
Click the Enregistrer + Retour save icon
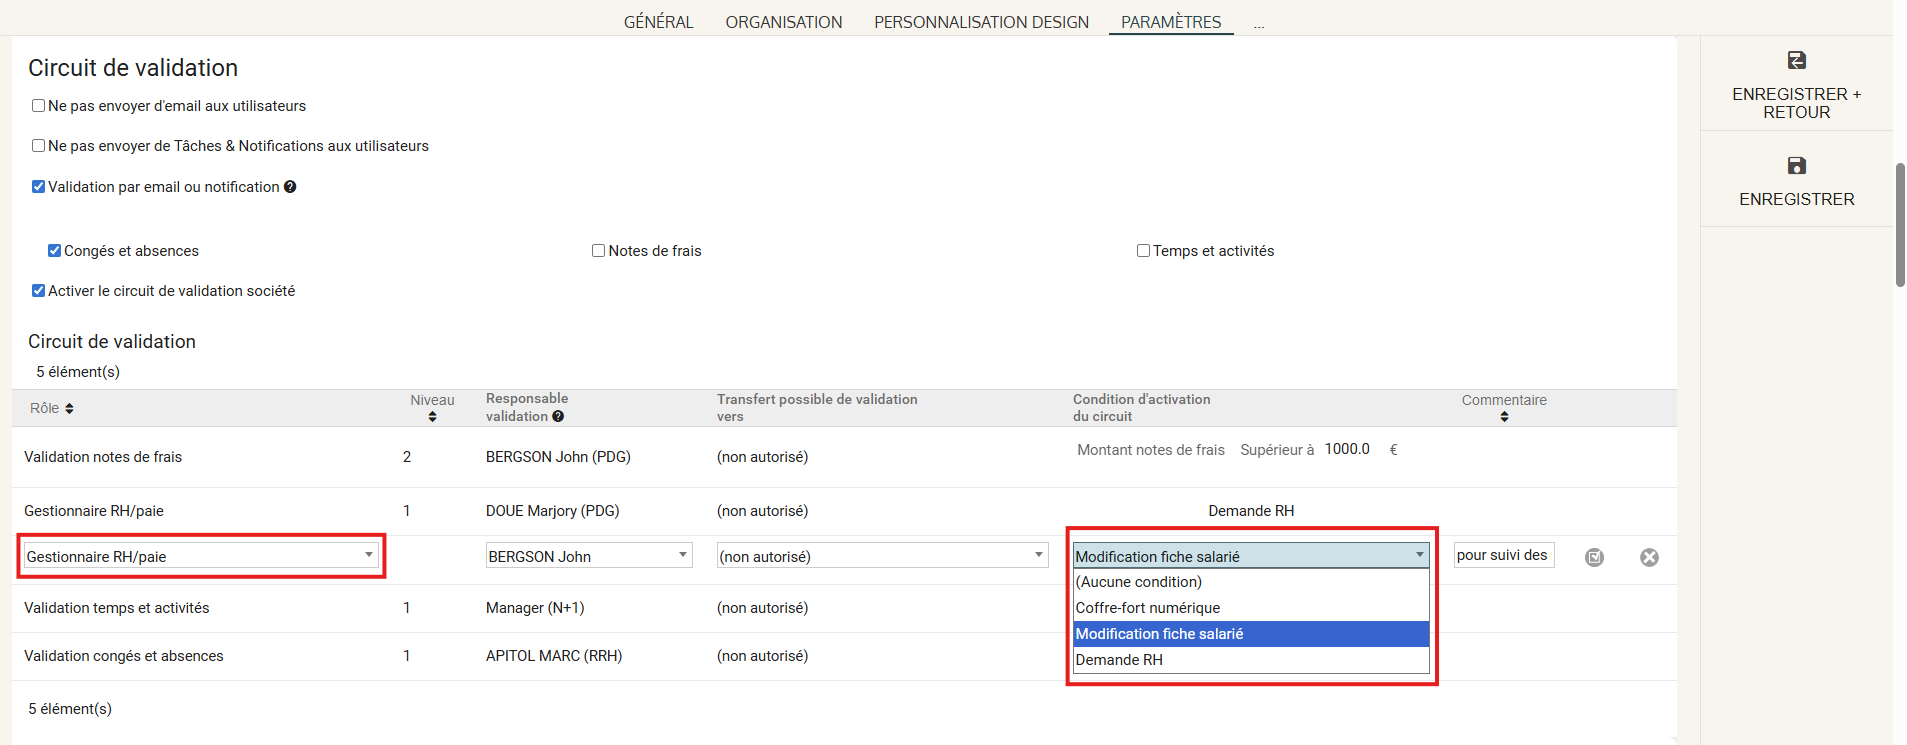[1796, 61]
